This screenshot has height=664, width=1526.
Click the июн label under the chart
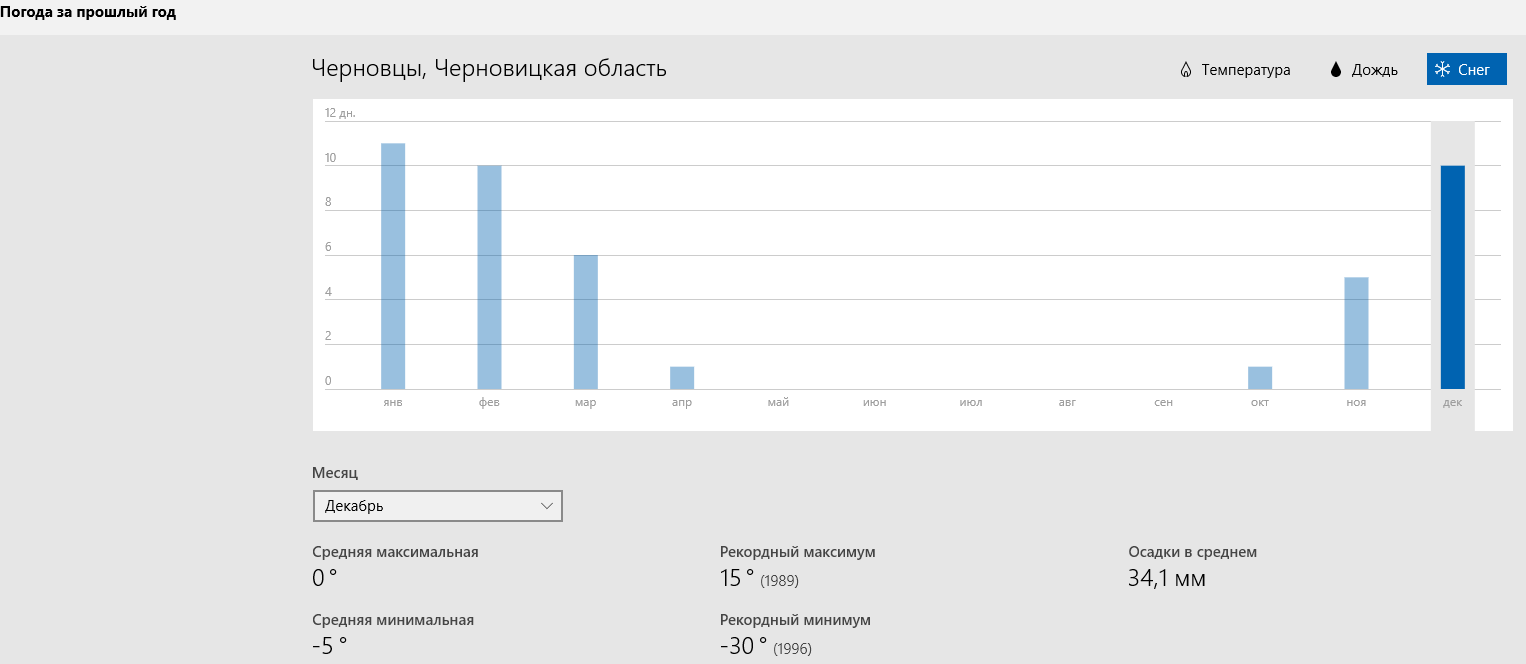coord(874,402)
